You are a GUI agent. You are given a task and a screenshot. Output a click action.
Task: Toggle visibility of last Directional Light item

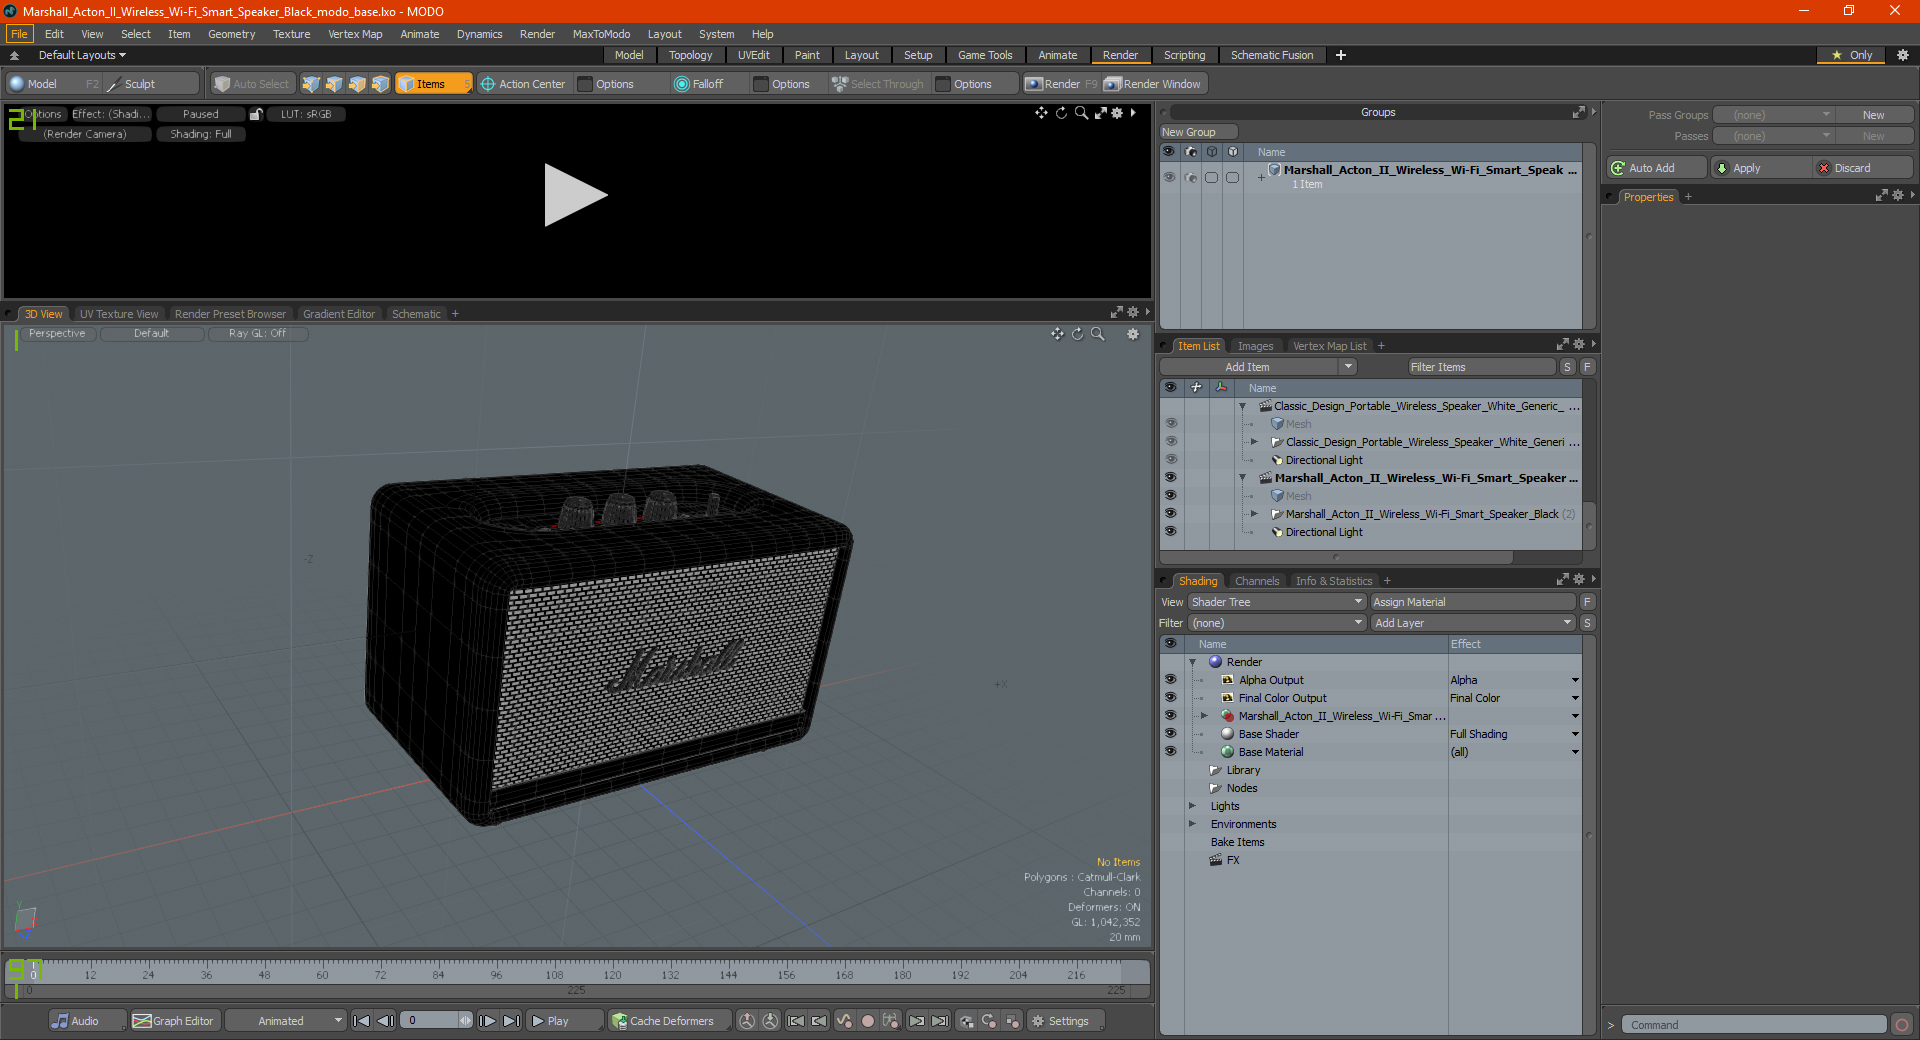[x=1170, y=532]
